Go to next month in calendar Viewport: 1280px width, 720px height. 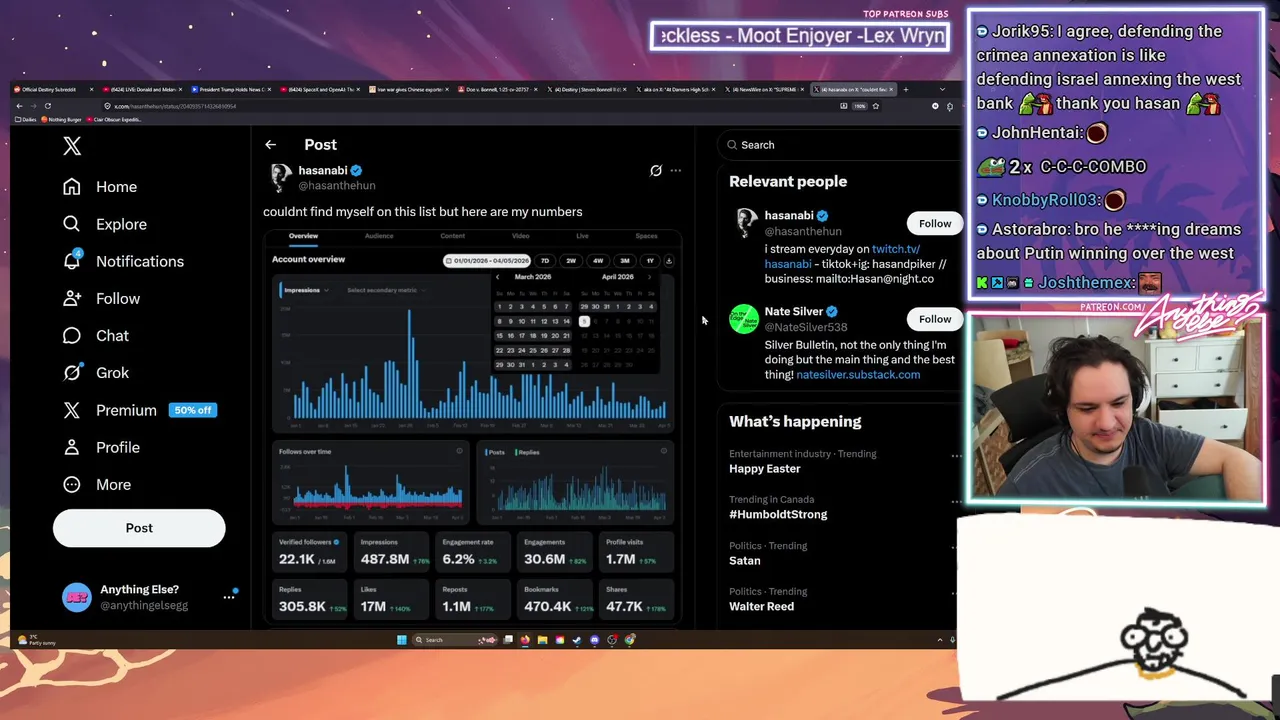650,277
